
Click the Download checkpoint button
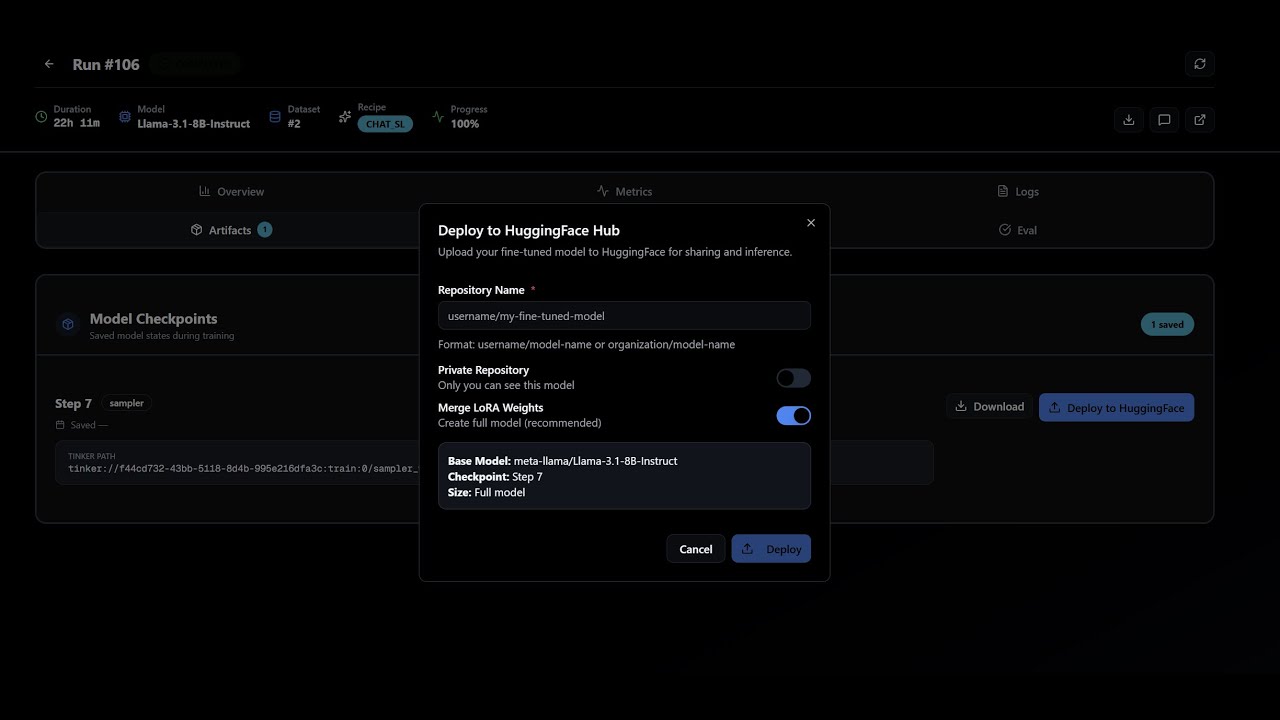[x=990, y=407]
